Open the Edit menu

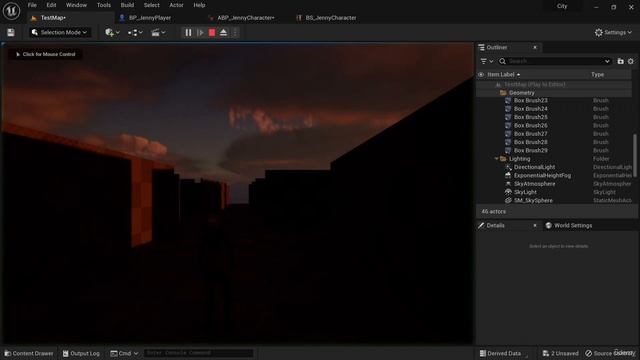click(x=51, y=5)
